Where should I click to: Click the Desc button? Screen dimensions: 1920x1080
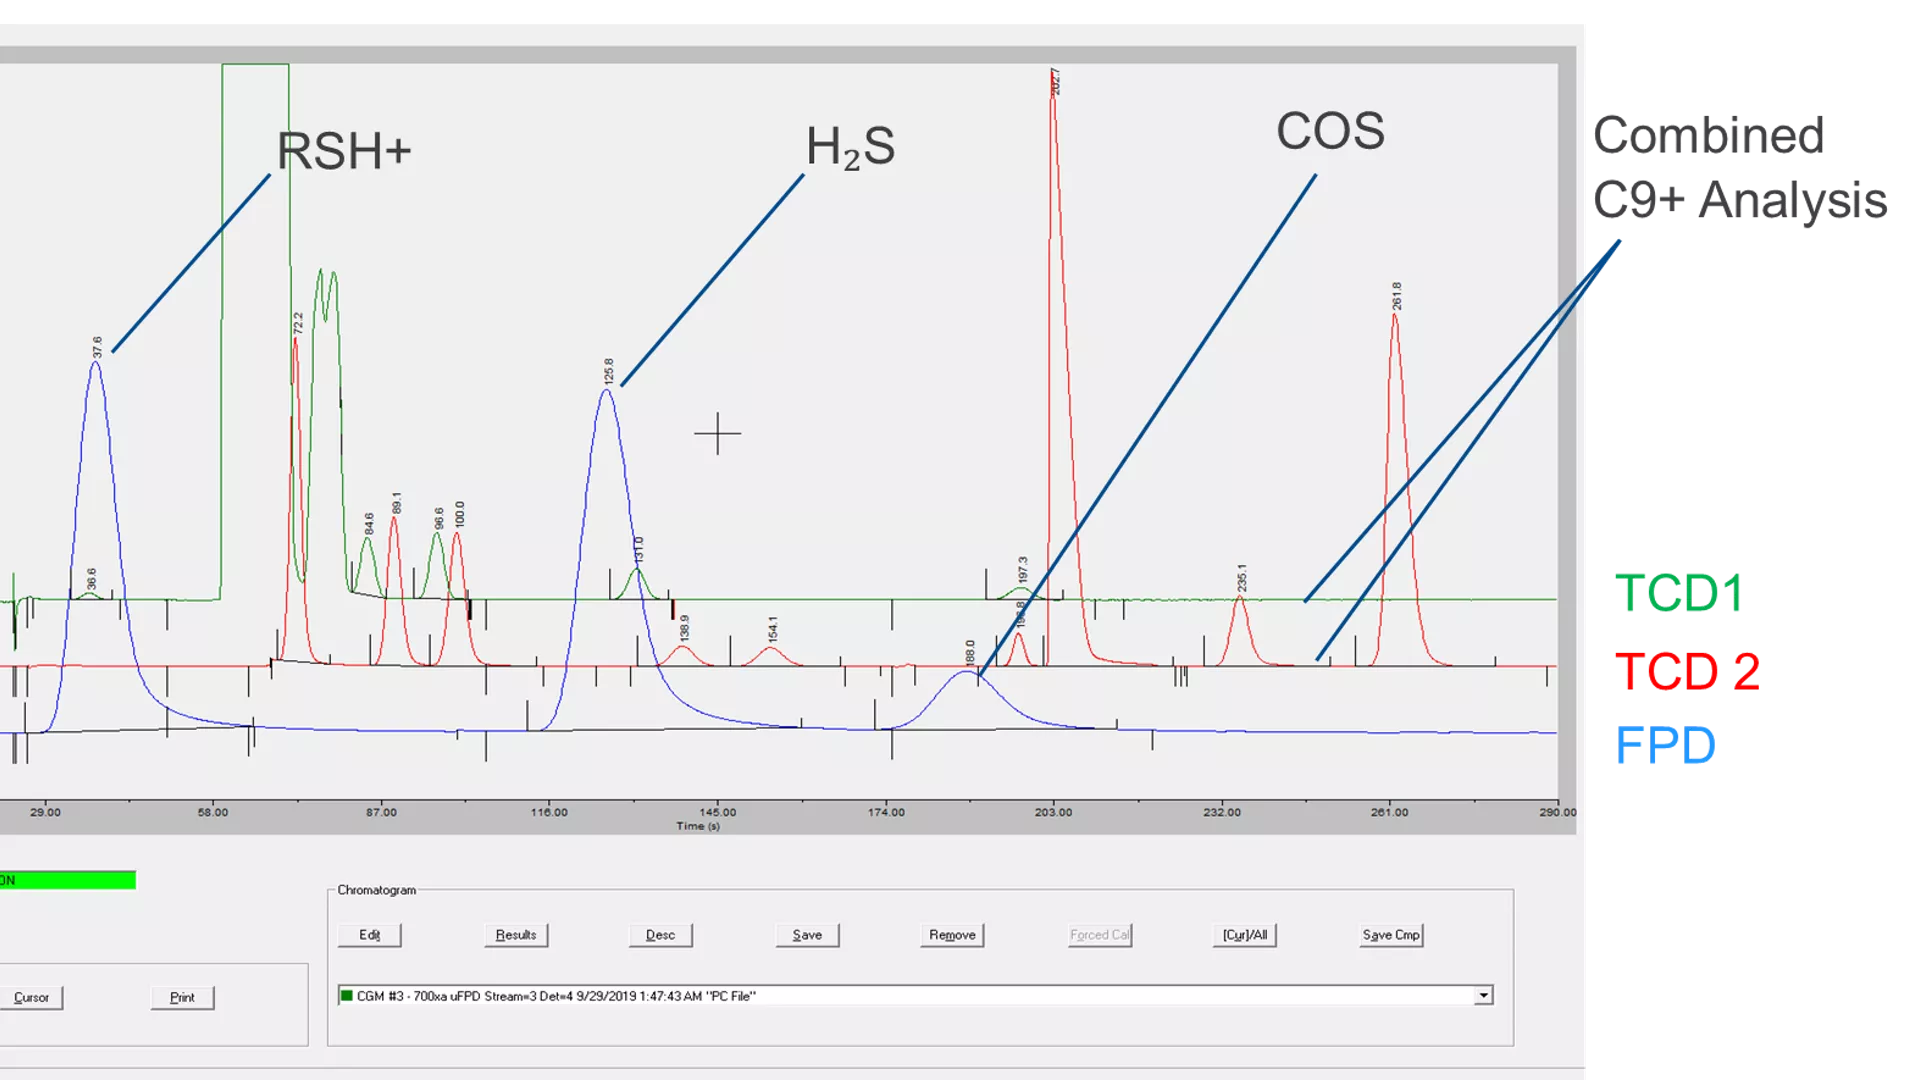coord(660,934)
